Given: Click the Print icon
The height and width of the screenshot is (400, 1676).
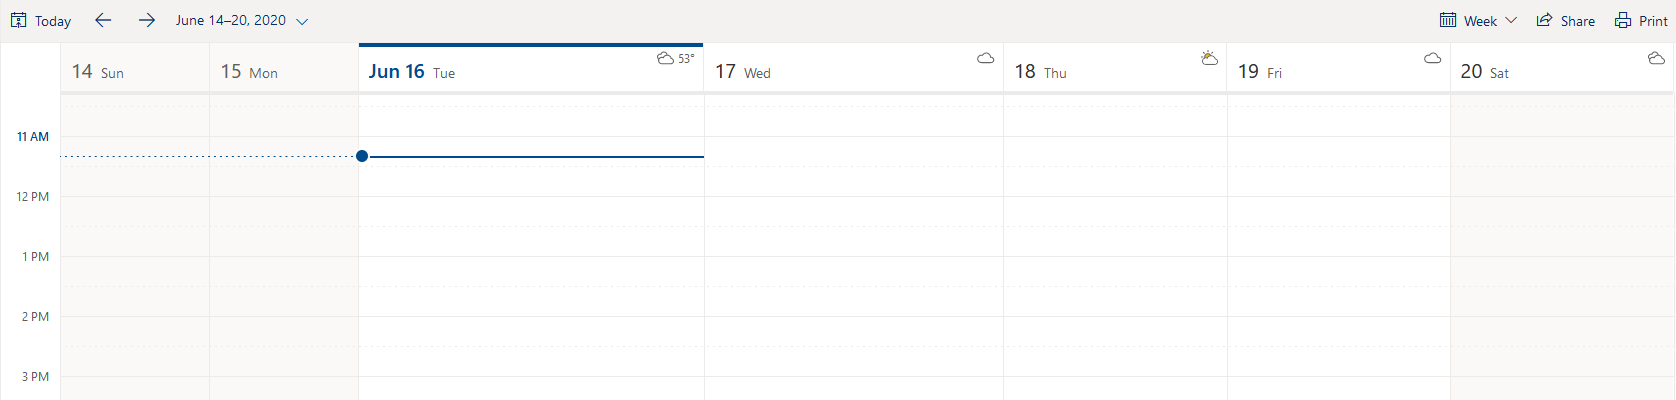Looking at the screenshot, I should 1623,20.
